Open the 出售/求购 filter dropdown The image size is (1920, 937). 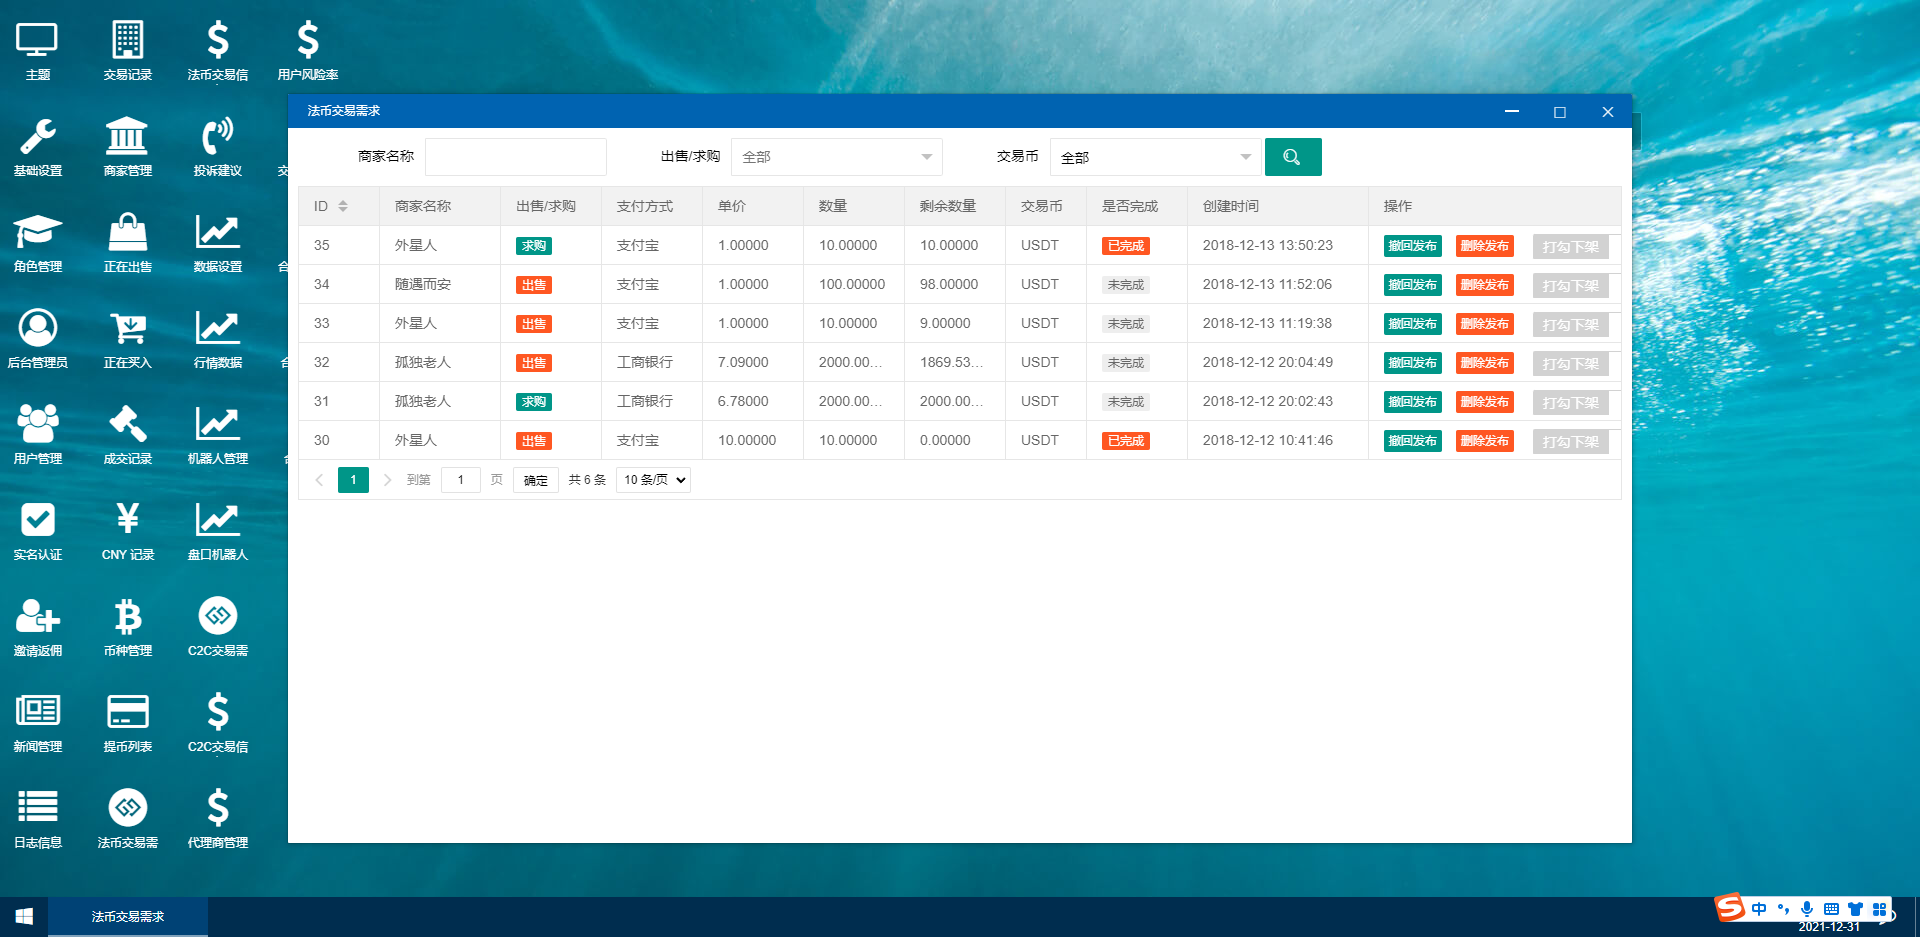[837, 157]
